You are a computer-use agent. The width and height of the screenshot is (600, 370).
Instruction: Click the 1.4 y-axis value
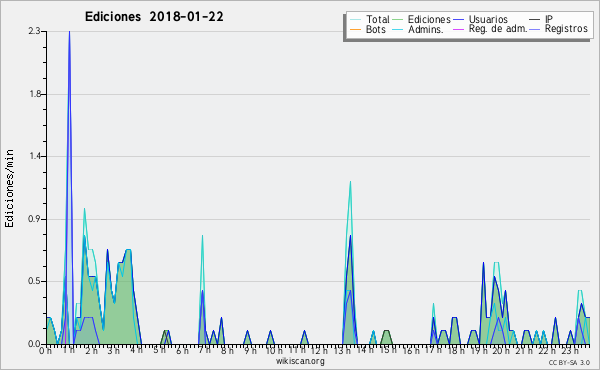tap(34, 156)
